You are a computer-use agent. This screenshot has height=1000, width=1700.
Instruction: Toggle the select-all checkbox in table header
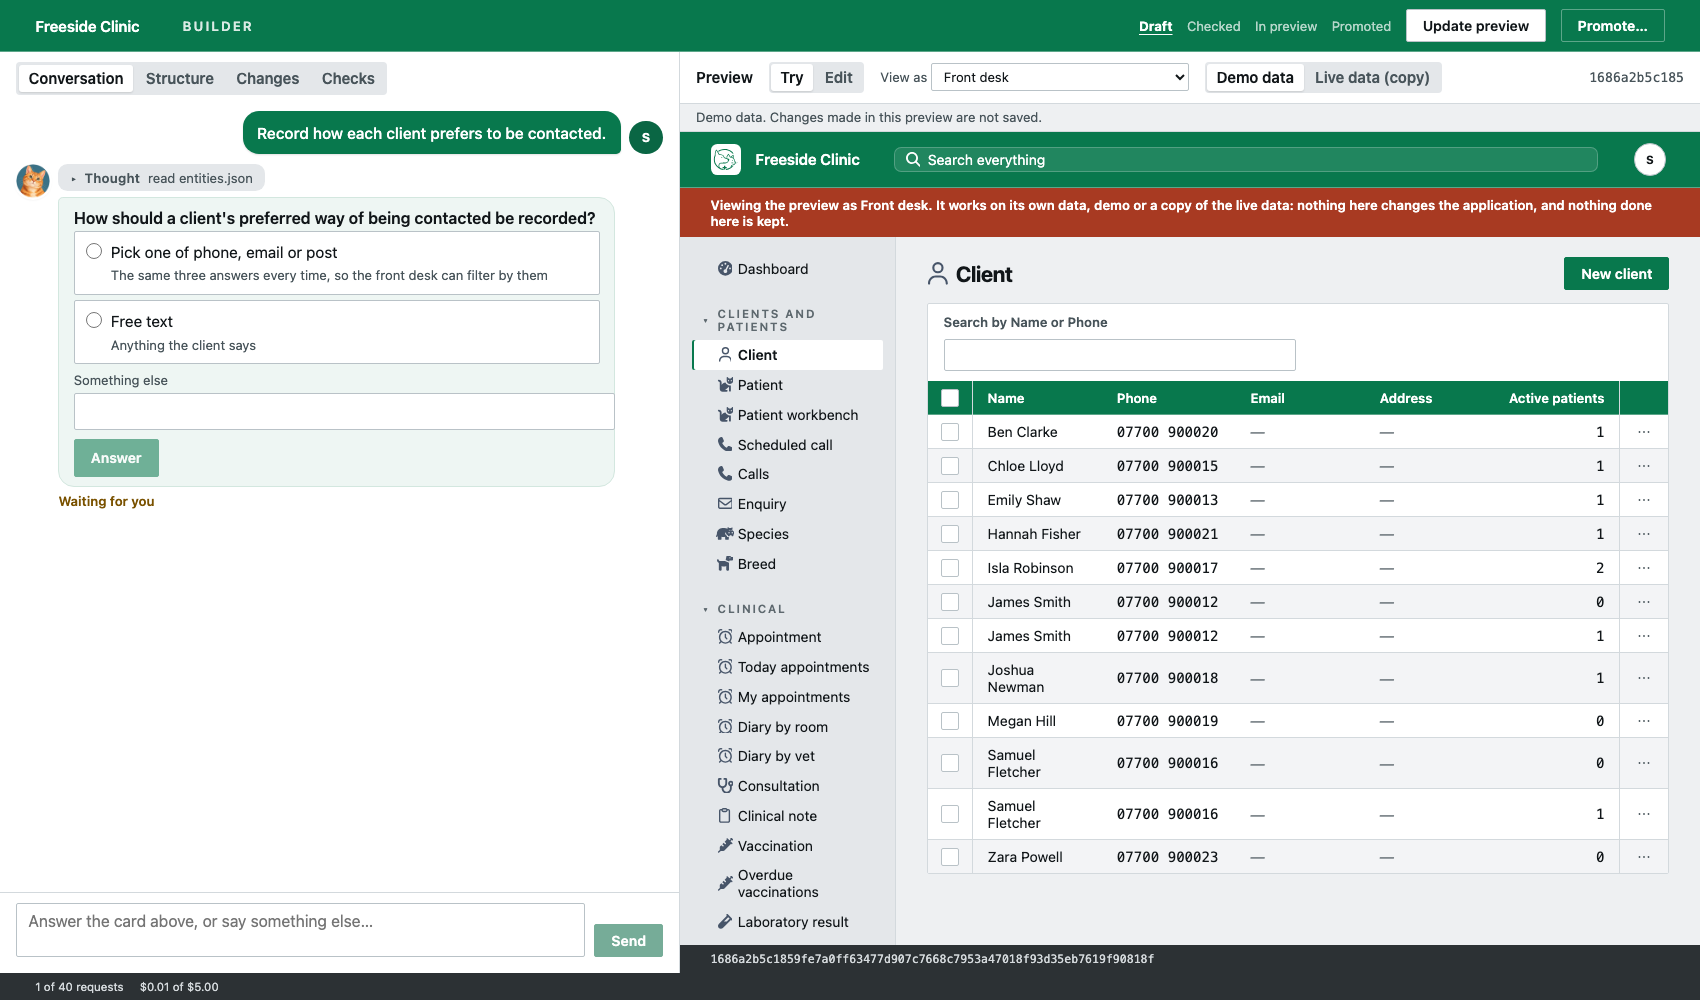coord(950,398)
